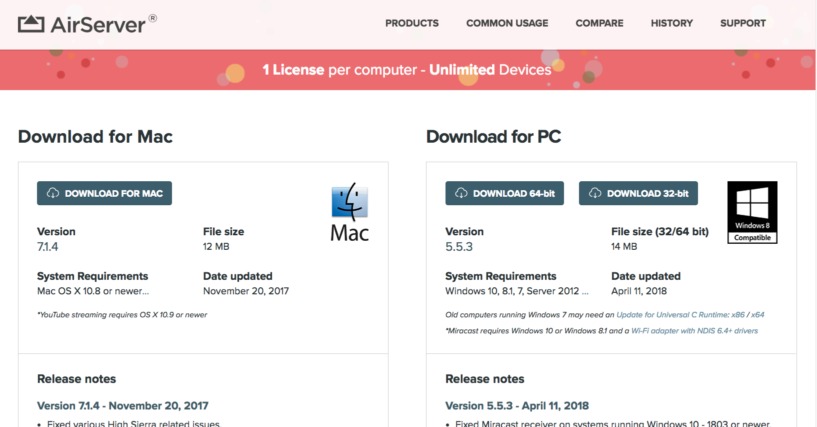This screenshot has width=817, height=427.
Task: Click the November 20, 2017 date
Action: click(246, 291)
